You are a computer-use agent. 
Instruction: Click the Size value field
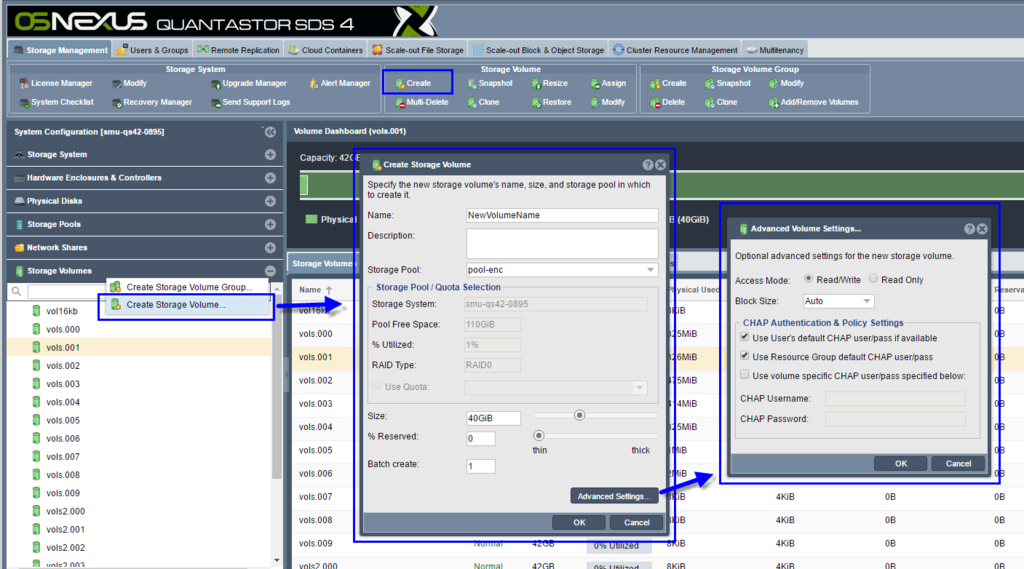point(493,418)
